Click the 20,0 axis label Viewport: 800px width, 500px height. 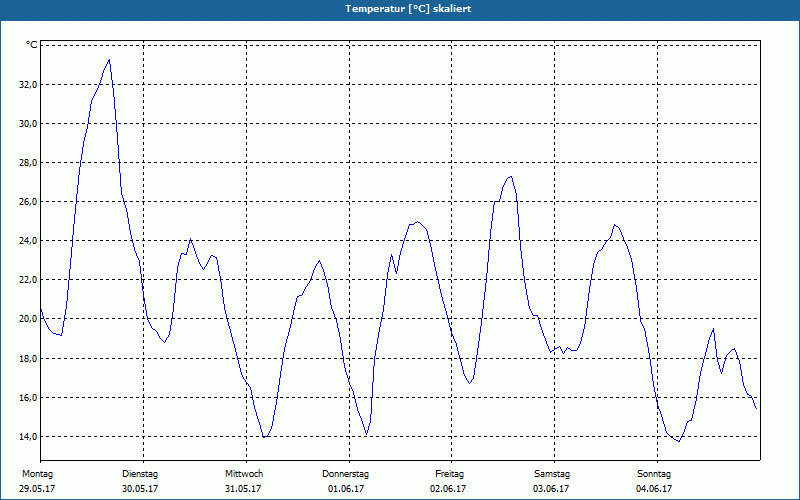(x=28, y=318)
